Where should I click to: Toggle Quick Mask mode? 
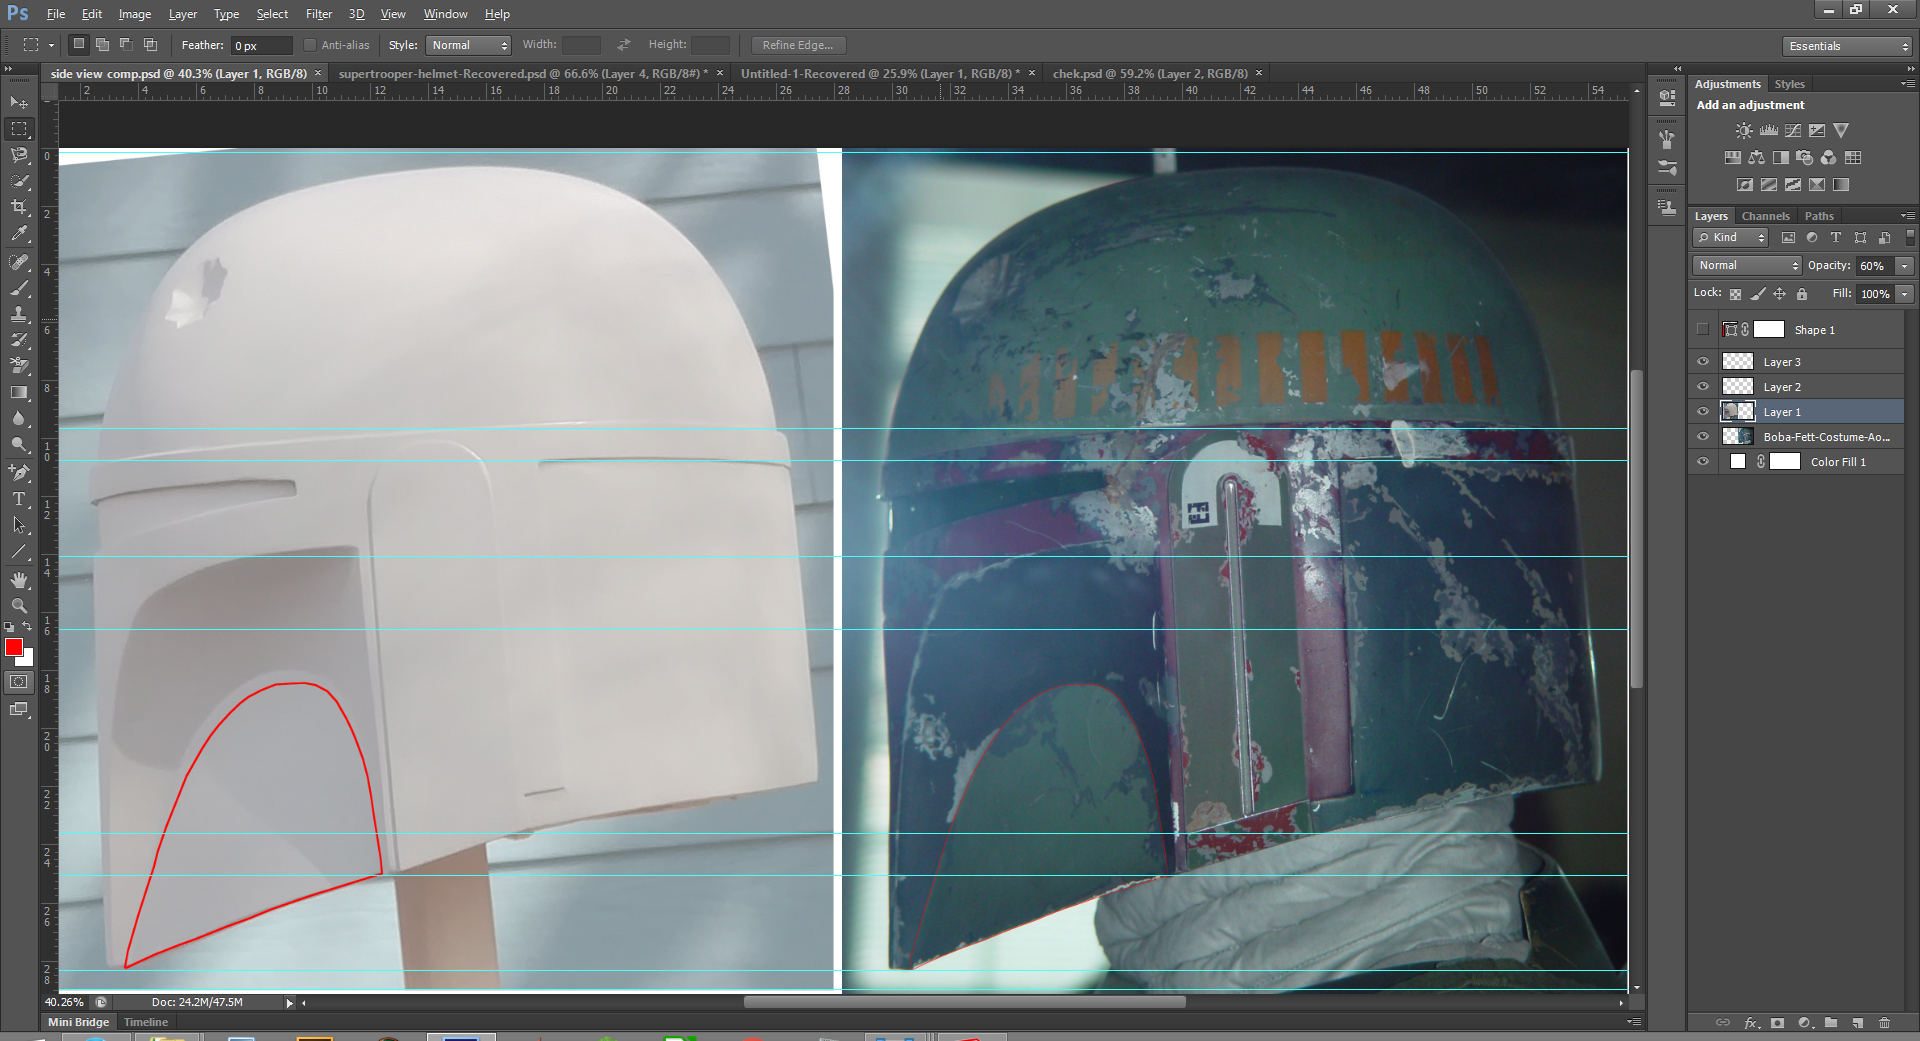[19, 682]
